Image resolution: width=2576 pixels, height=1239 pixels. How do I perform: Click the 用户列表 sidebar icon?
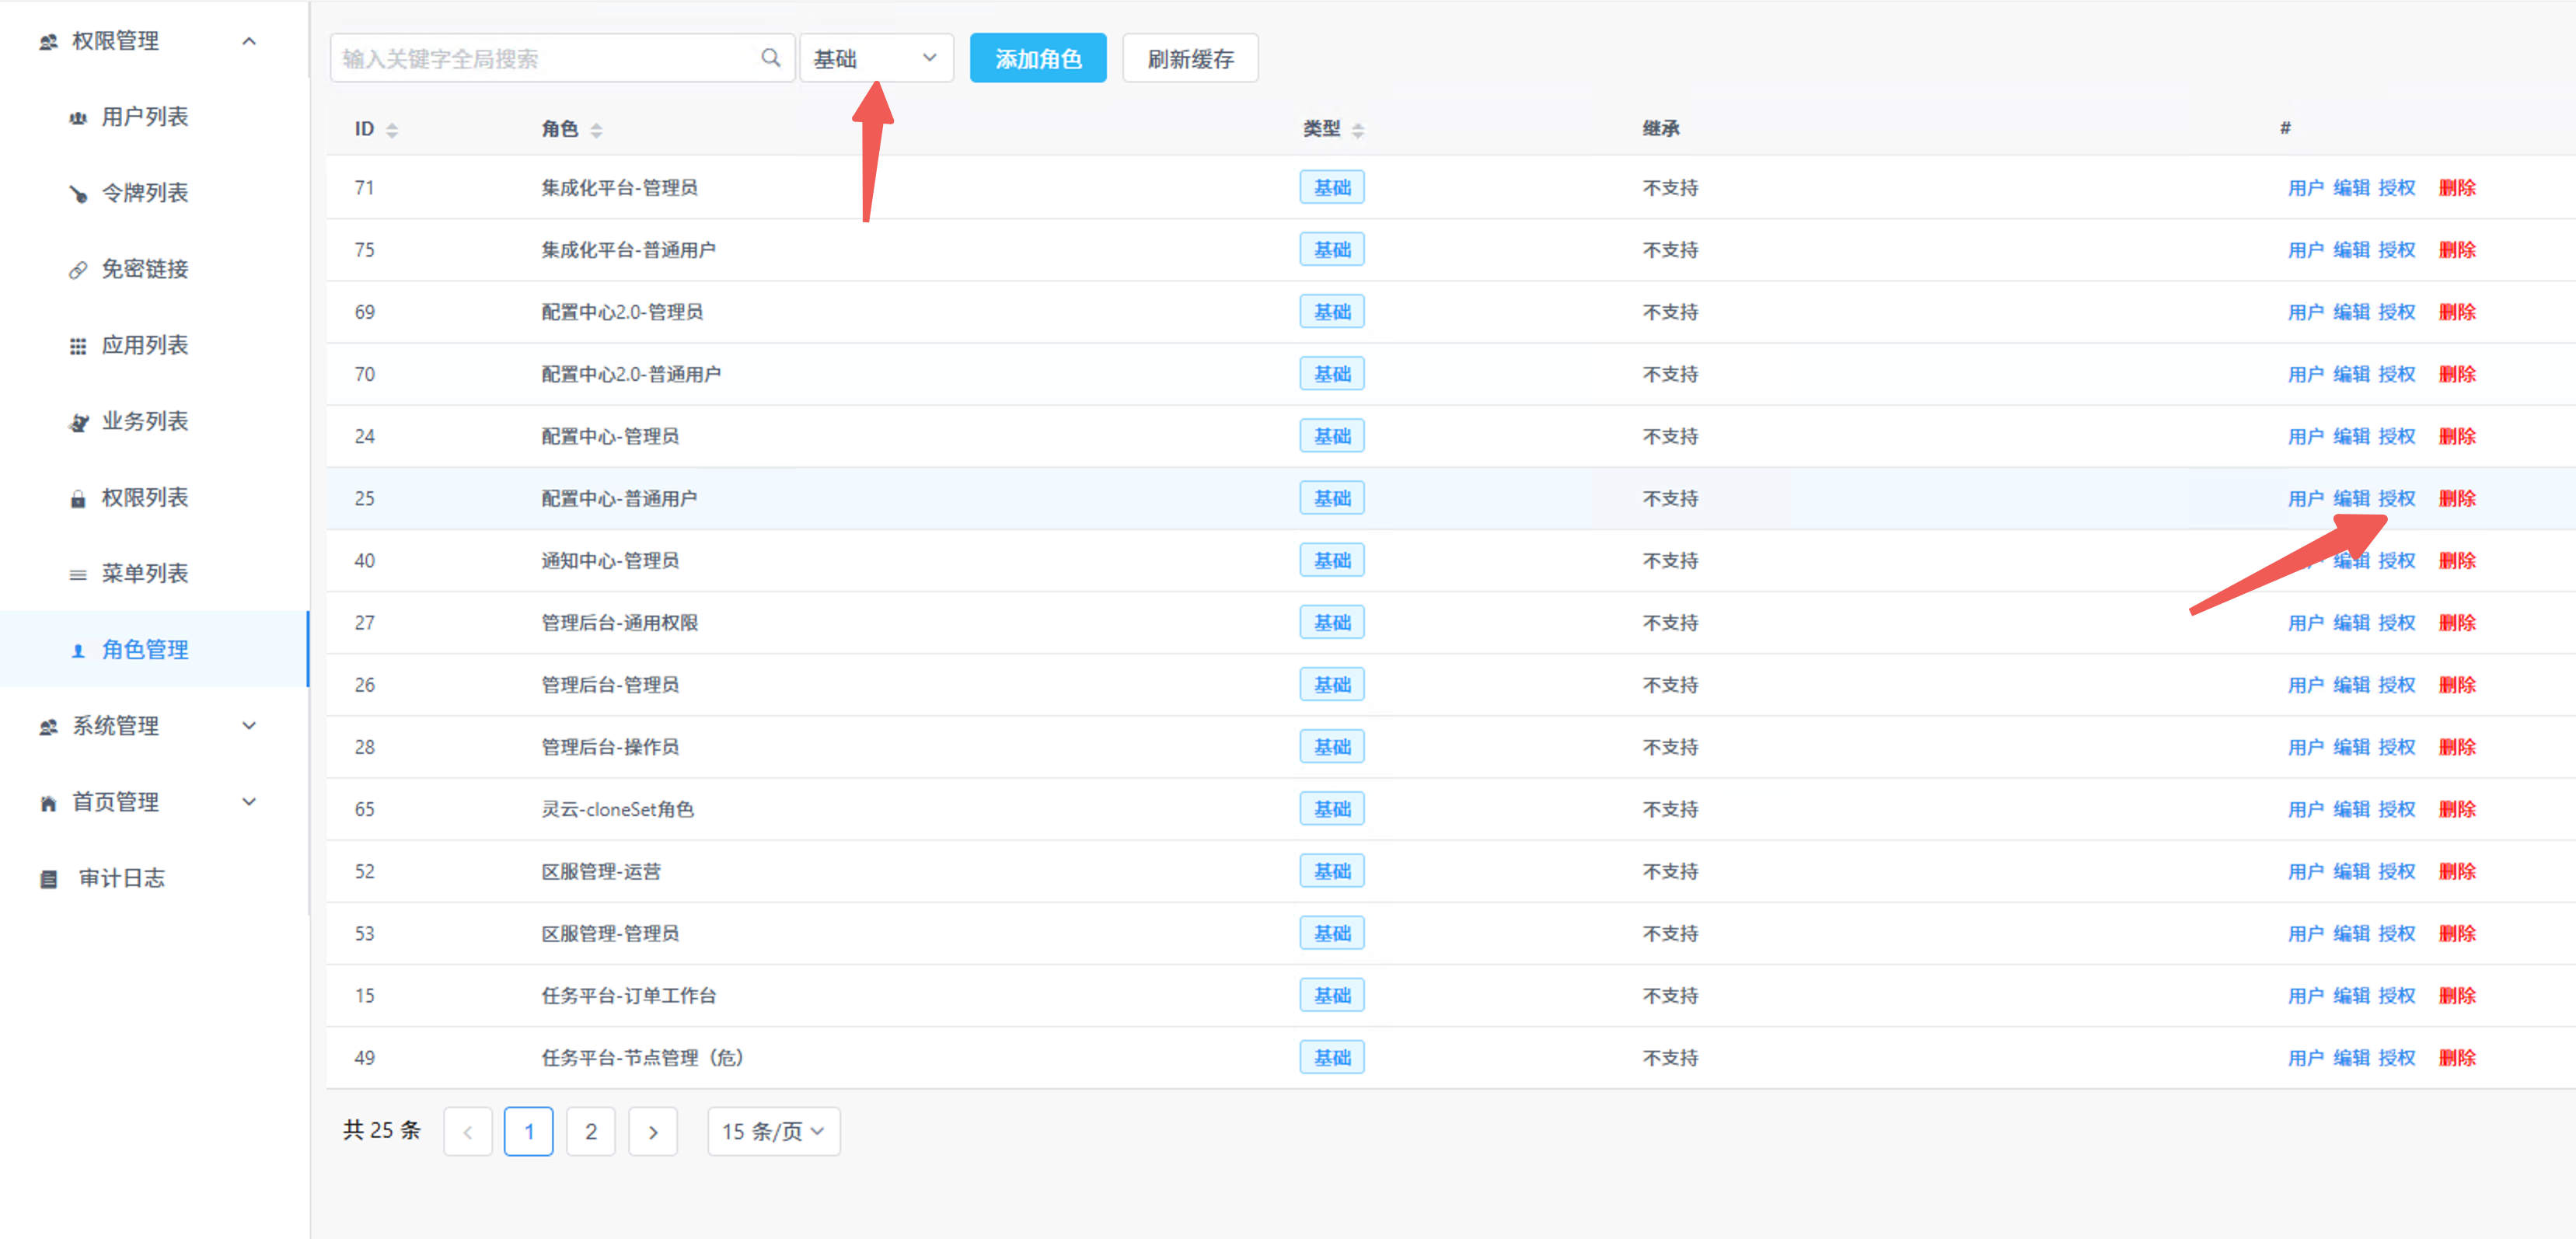tap(78, 118)
